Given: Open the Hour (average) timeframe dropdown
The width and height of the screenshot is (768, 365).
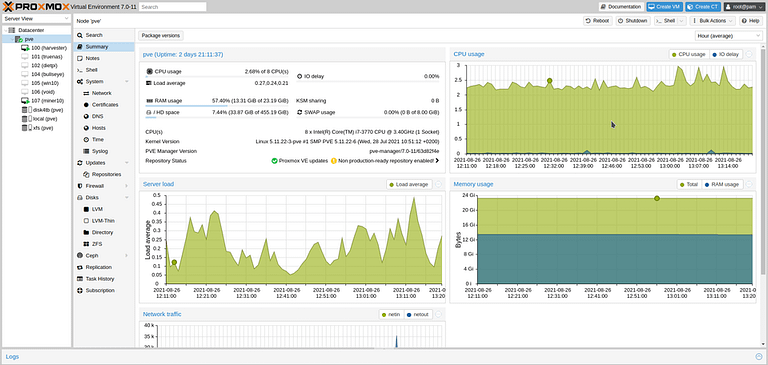Looking at the screenshot, I should (x=728, y=36).
